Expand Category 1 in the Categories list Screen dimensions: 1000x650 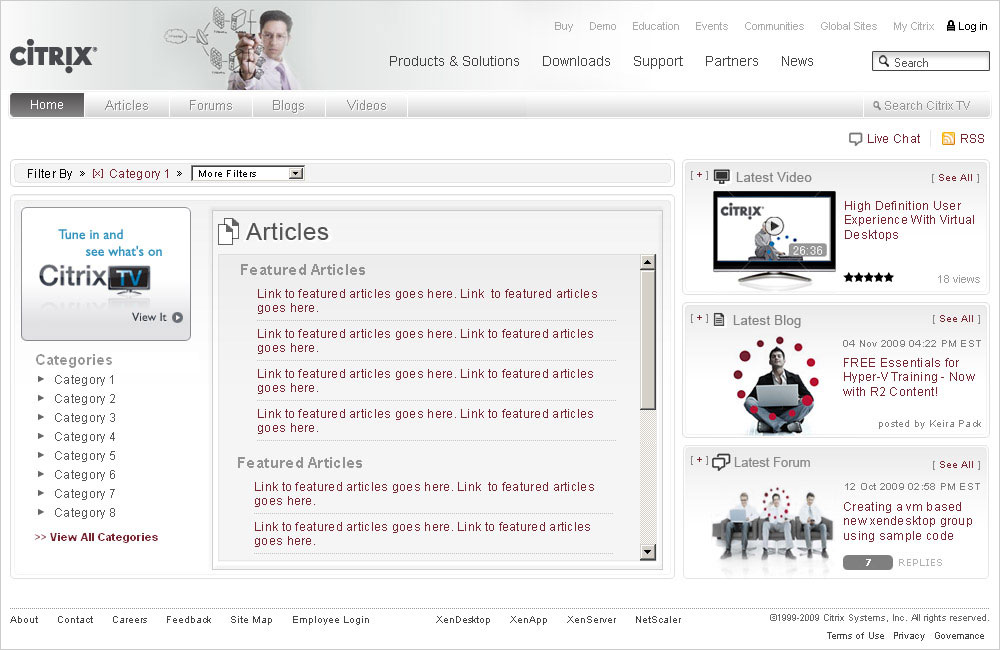[41, 379]
